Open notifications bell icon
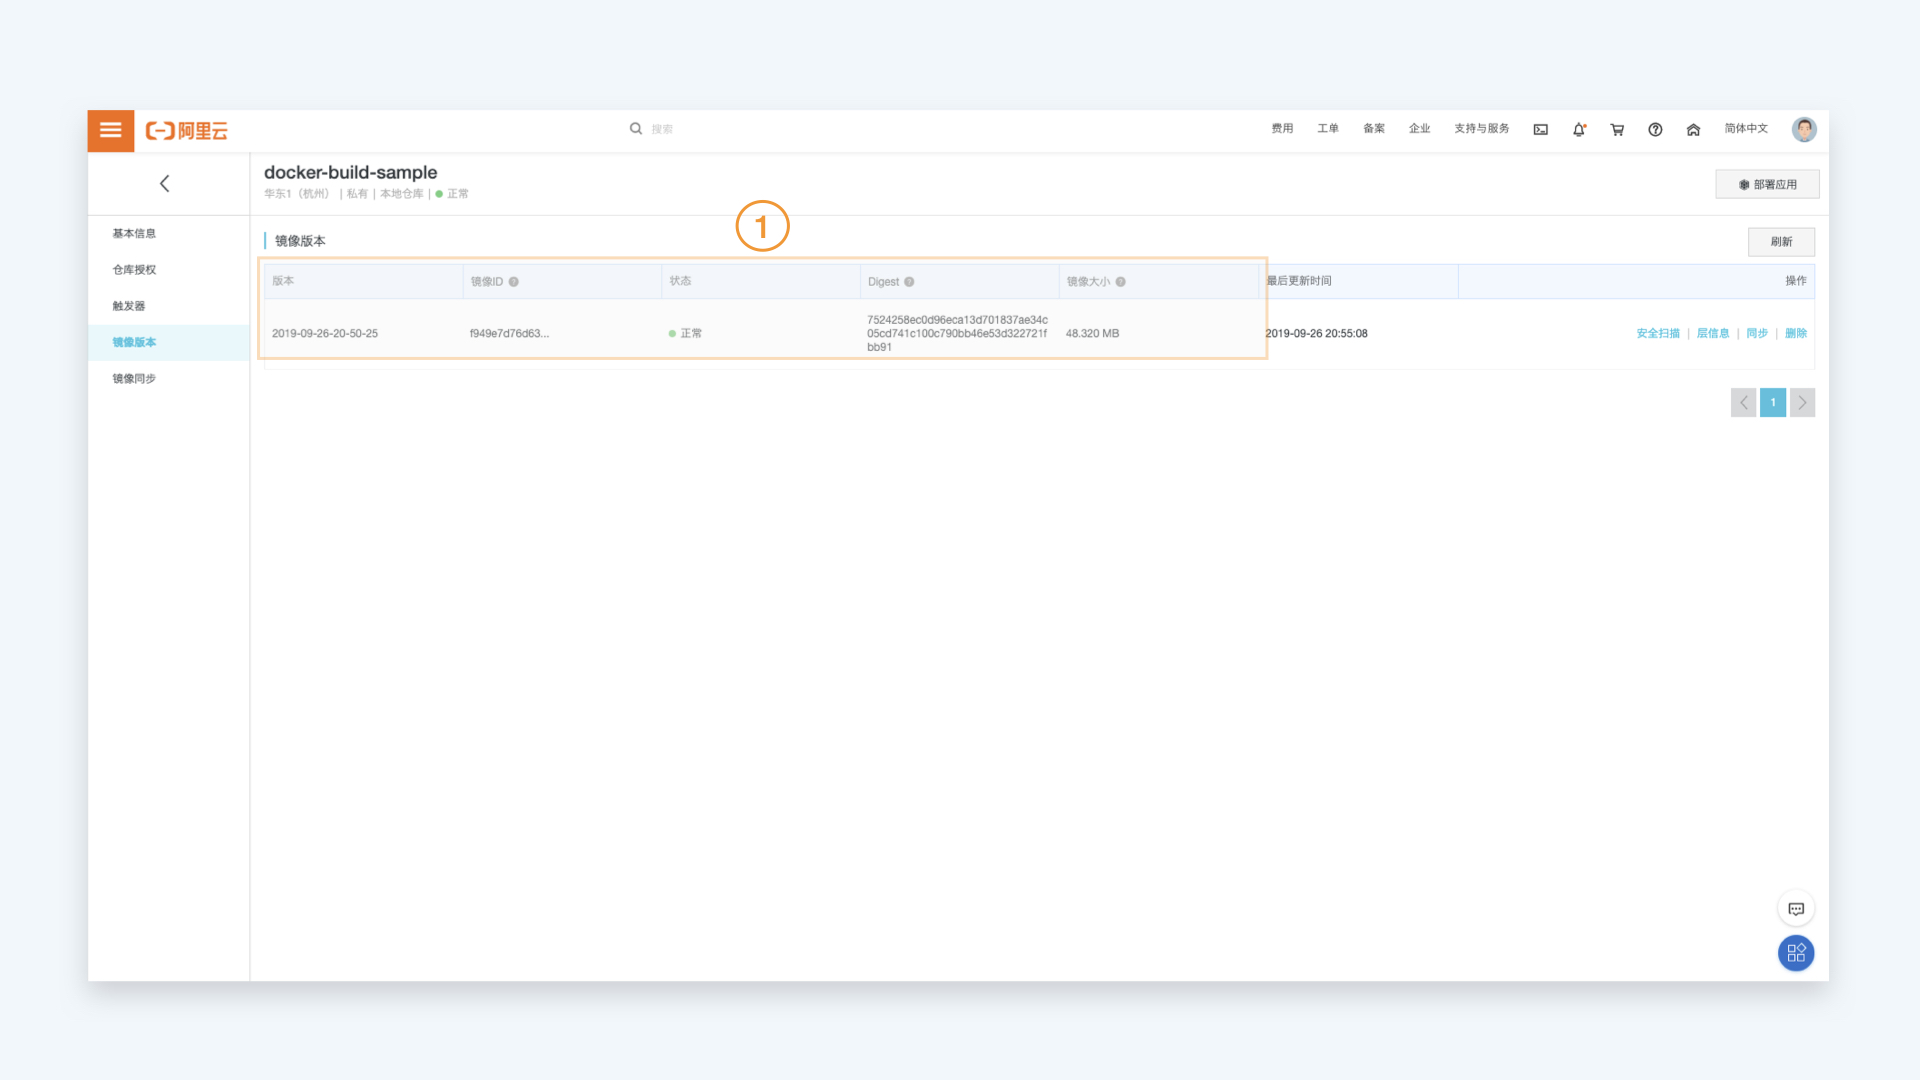Image resolution: width=1920 pixels, height=1080 pixels. (x=1579, y=130)
